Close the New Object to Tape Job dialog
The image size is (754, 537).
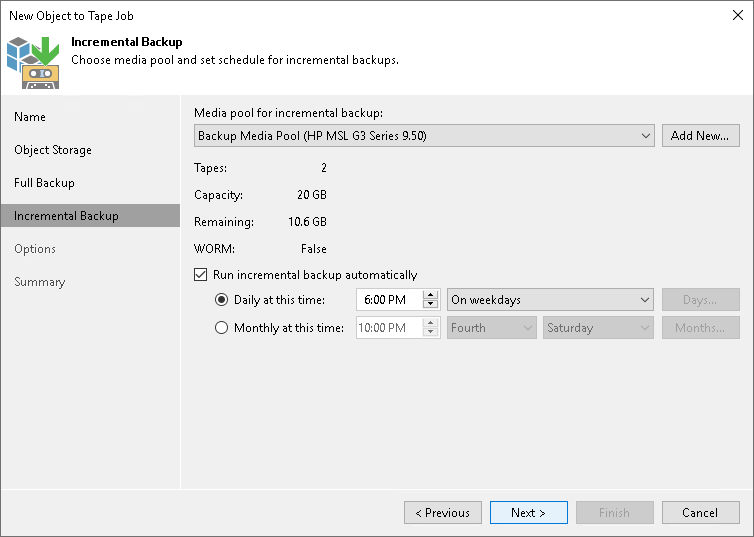738,15
